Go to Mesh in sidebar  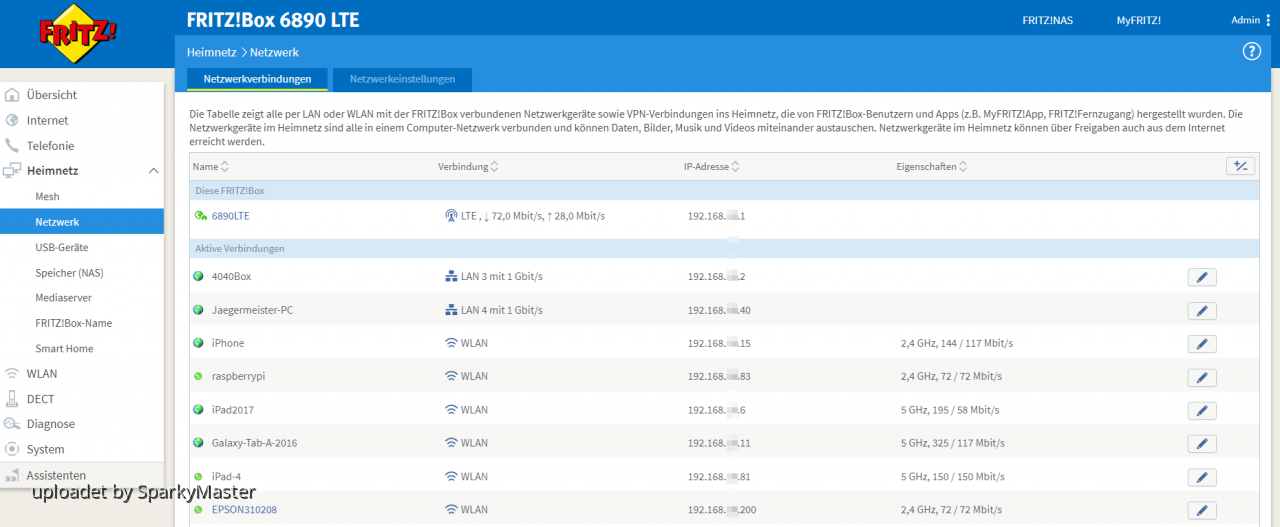[47, 197]
